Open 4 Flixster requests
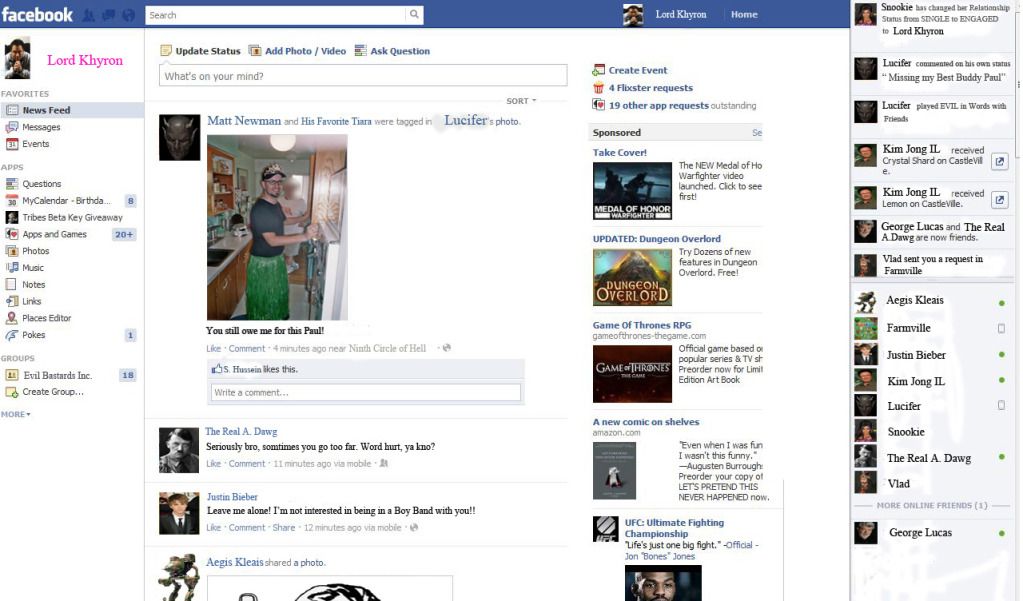 click(650, 88)
